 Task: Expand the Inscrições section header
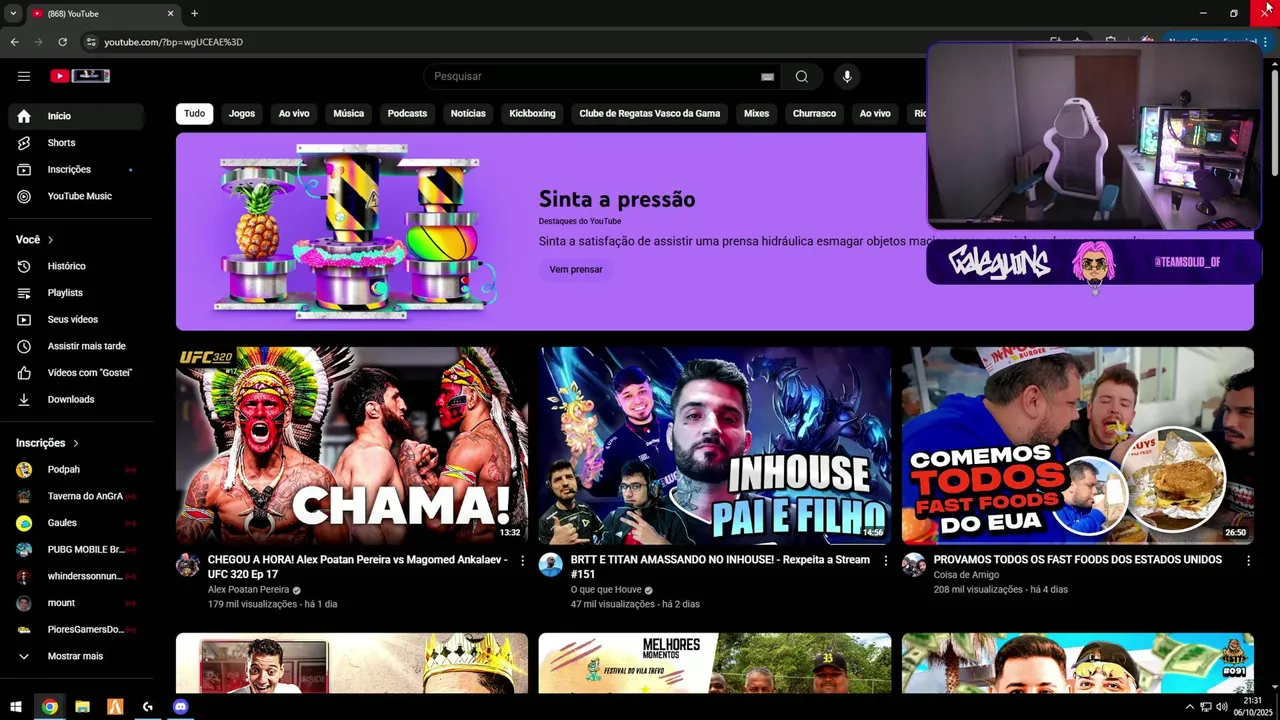click(48, 443)
